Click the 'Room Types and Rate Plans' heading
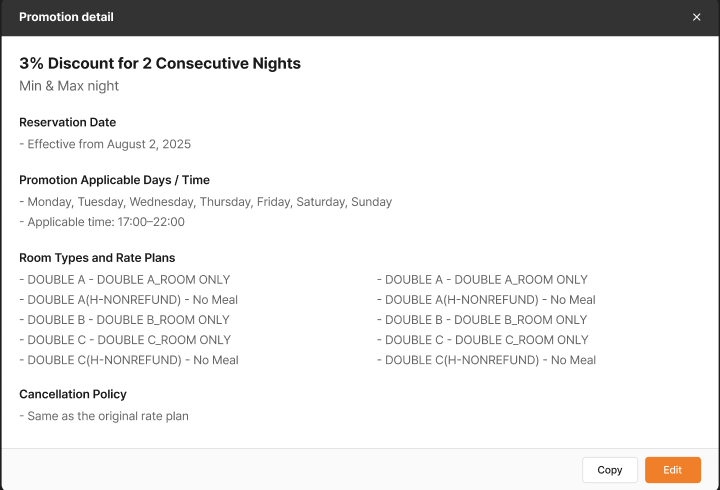720x490 pixels. (x=97, y=258)
